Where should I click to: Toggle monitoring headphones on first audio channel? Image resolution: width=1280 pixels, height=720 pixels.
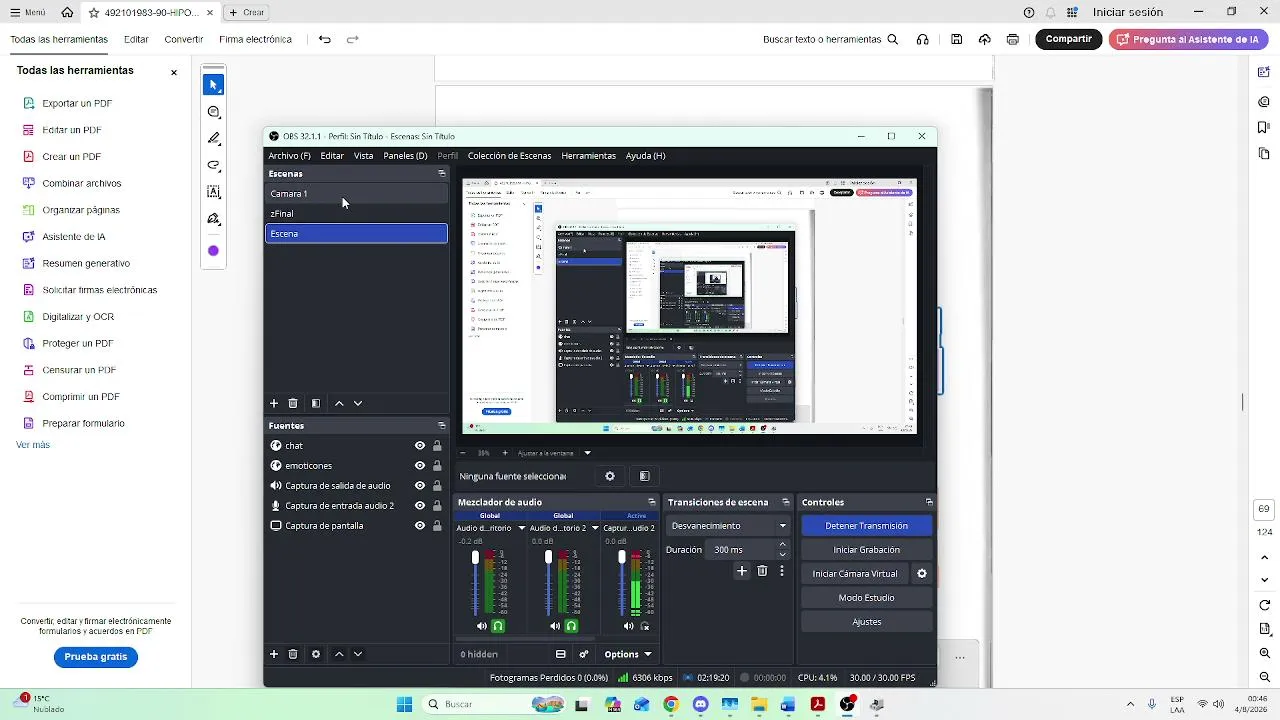[498, 626]
